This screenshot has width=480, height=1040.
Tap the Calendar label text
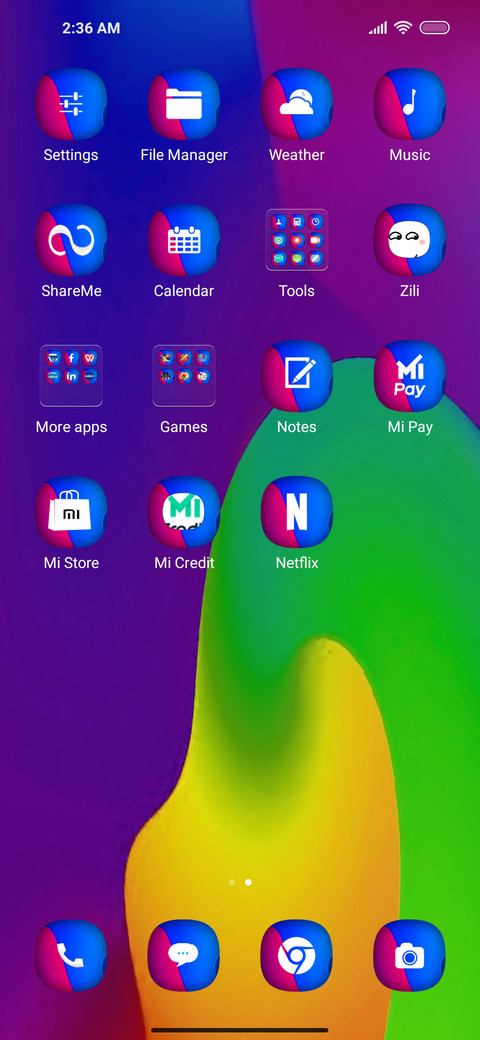[184, 291]
